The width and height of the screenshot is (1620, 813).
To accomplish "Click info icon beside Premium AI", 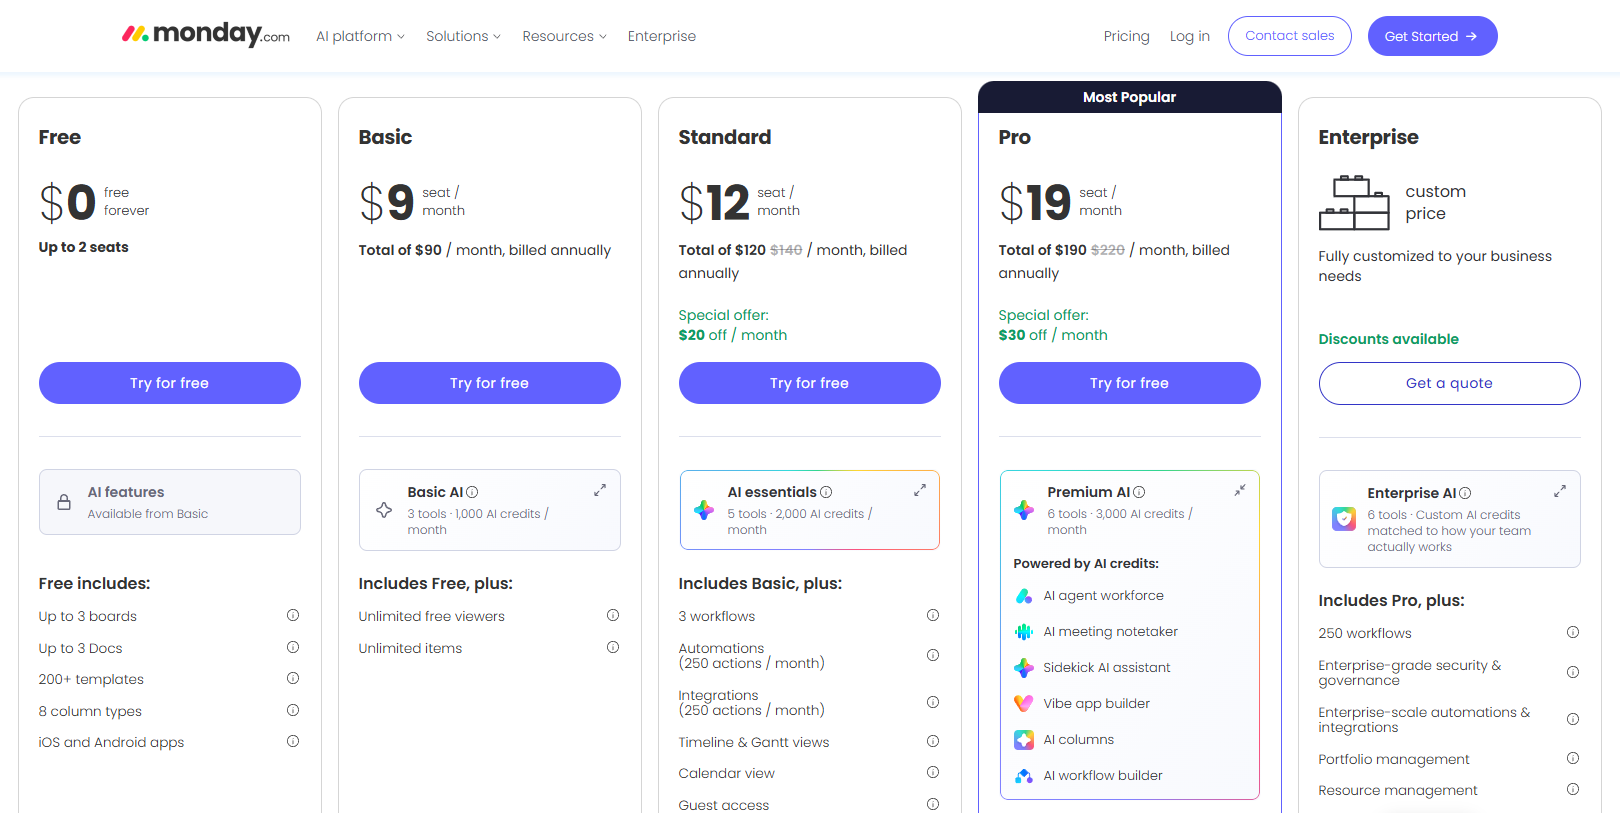I will click(x=1139, y=492).
